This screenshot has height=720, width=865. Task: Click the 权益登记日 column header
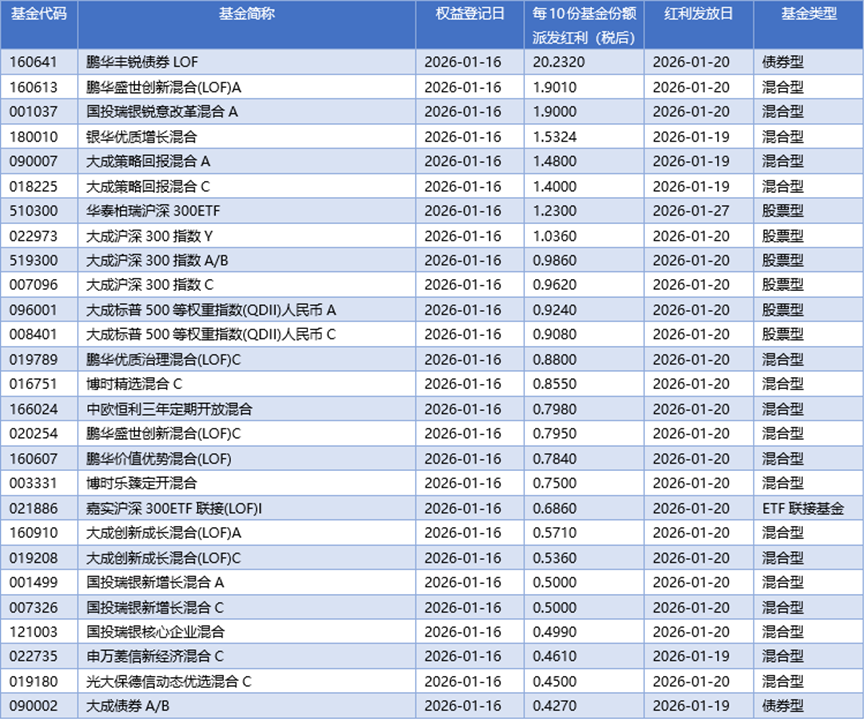point(470,13)
